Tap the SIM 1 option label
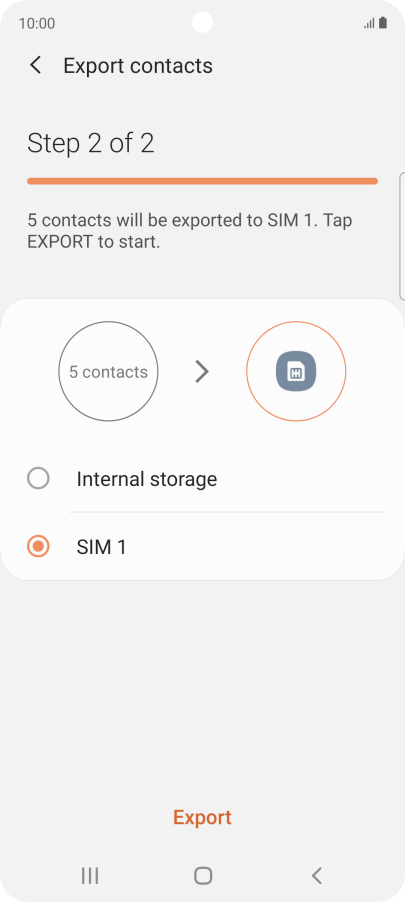Viewport: 405px width, 902px height. [101, 546]
